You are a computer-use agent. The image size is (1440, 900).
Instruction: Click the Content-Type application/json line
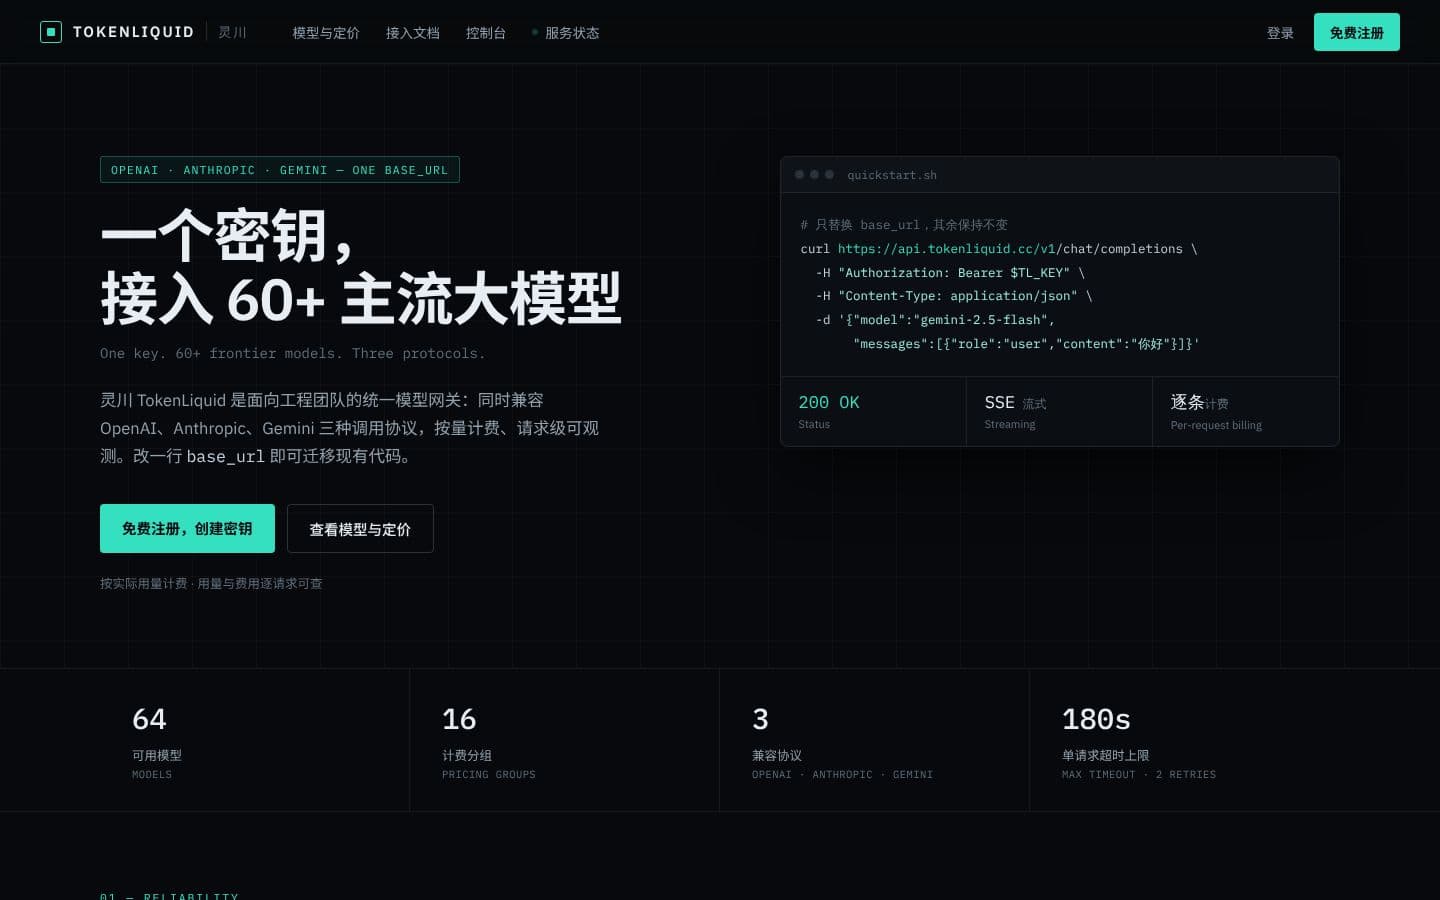point(954,296)
